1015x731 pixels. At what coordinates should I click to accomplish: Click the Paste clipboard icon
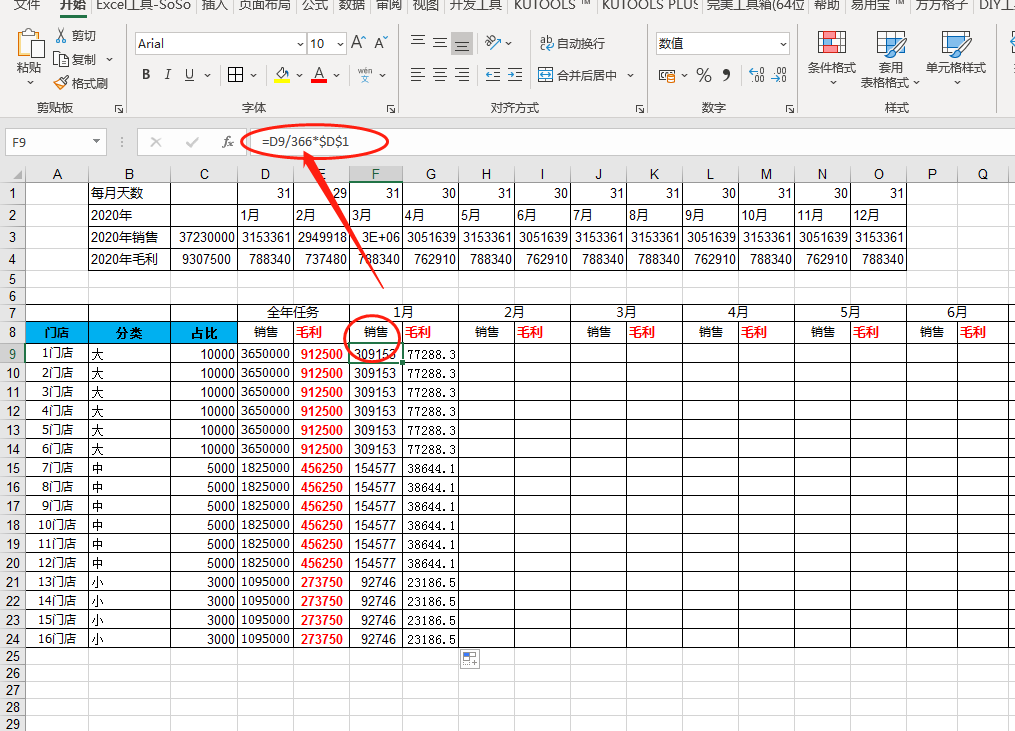pyautogui.click(x=30, y=43)
